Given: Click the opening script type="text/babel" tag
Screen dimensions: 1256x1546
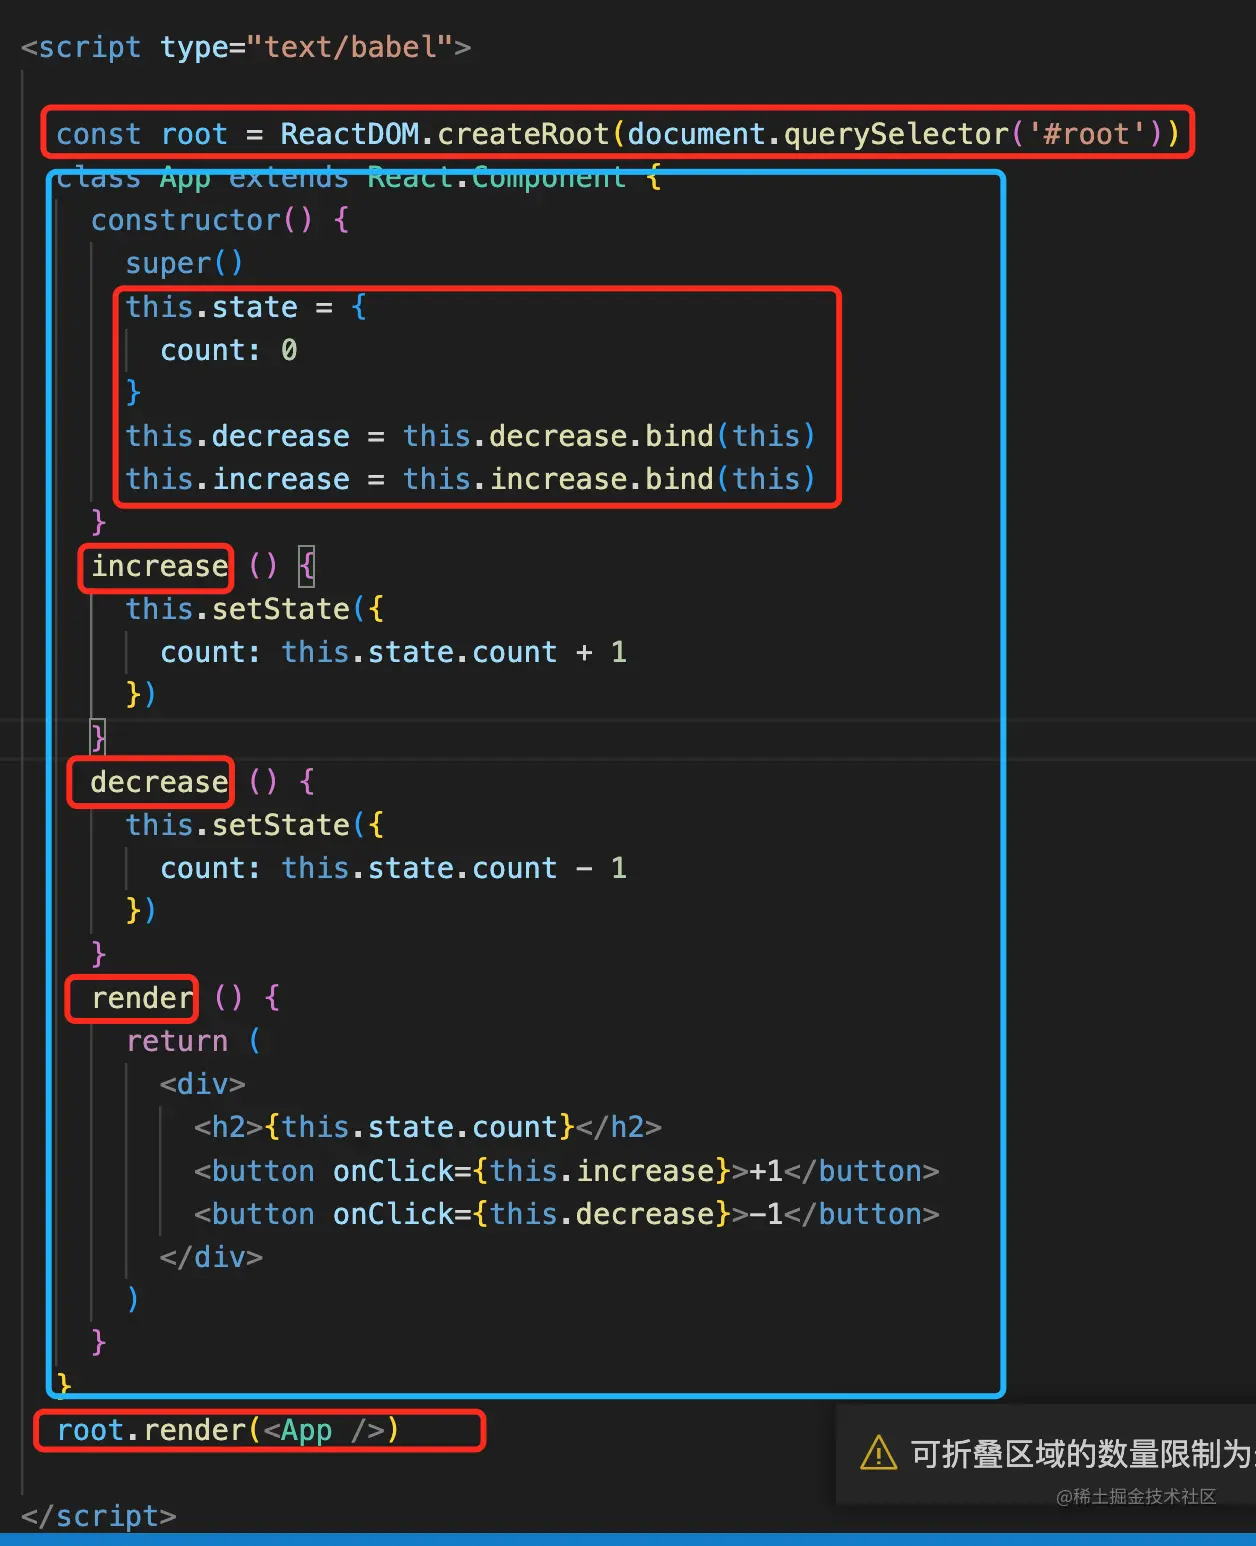Looking at the screenshot, I should click(246, 47).
